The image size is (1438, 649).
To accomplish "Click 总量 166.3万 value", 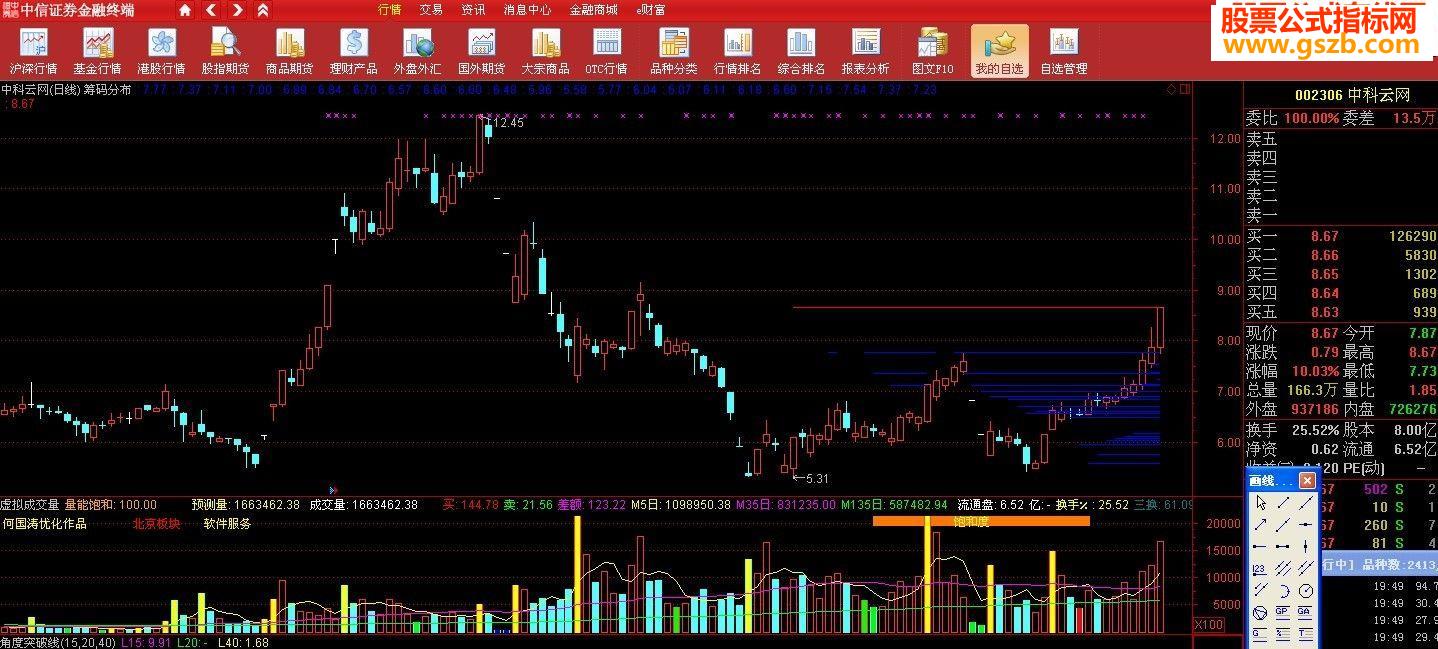I will pyautogui.click(x=1311, y=390).
